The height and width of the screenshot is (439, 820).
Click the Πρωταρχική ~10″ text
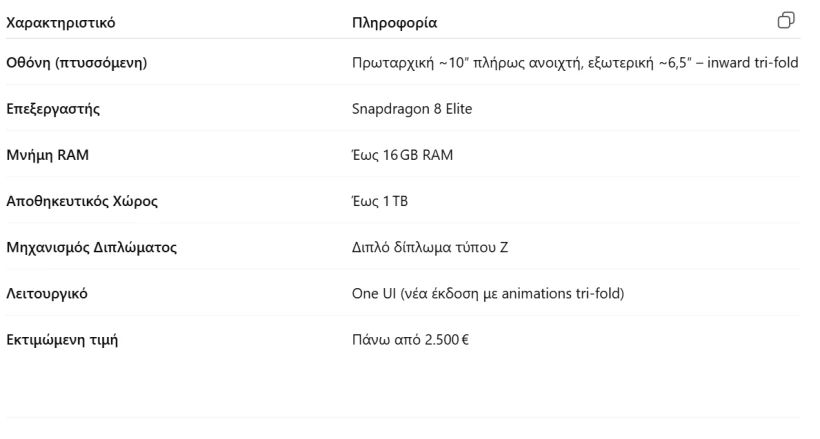[410, 63]
